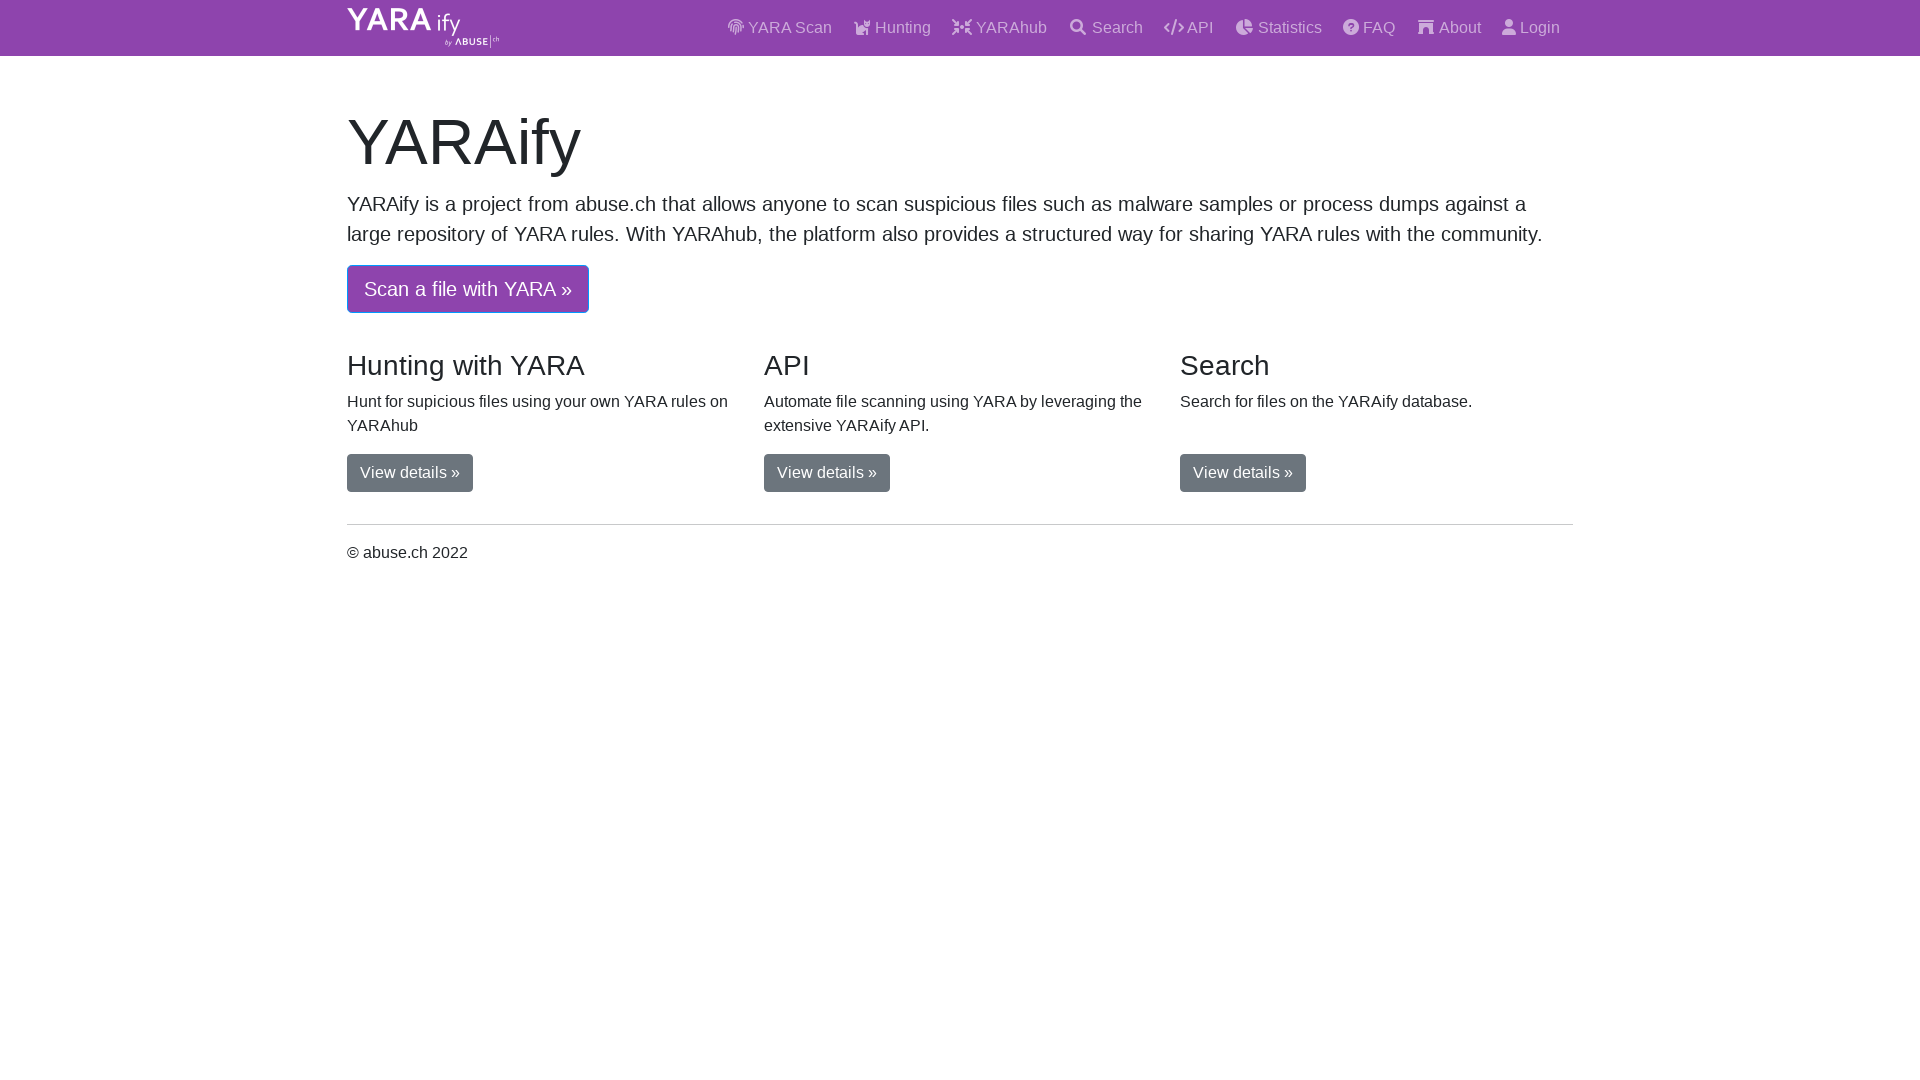Go to the About page
The image size is (1920, 1080).
[1449, 28]
